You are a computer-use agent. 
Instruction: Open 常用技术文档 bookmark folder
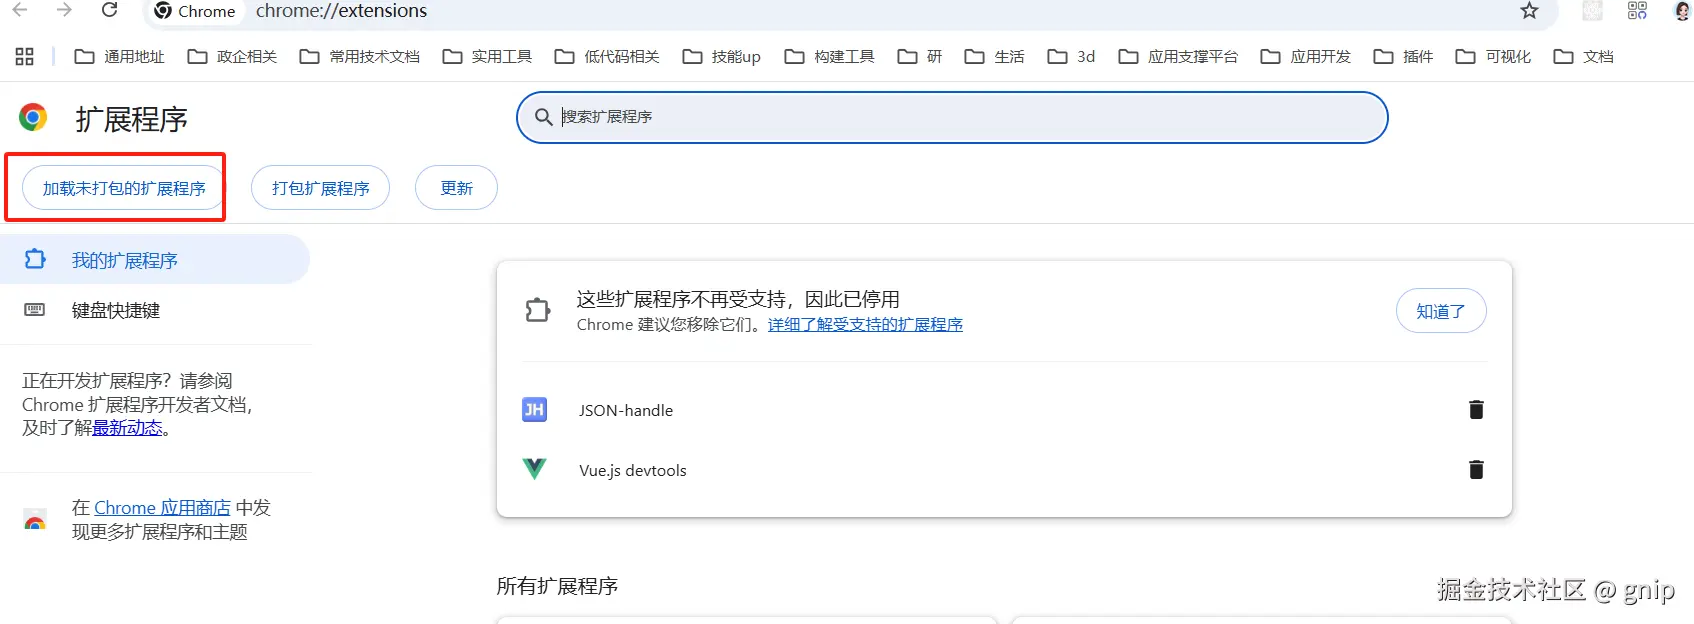point(360,57)
